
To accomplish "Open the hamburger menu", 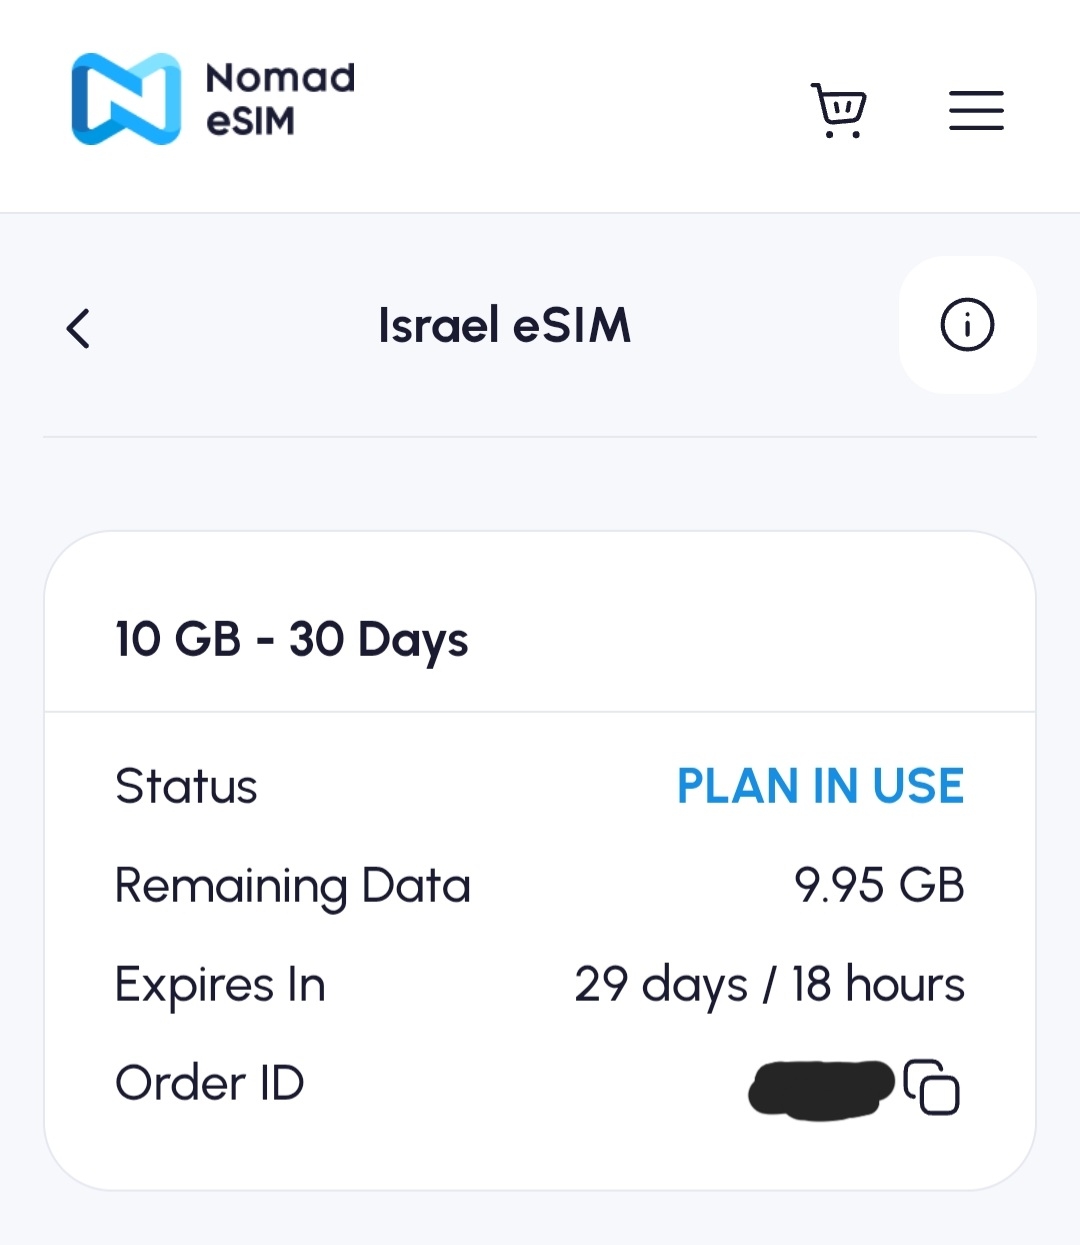I will click(976, 110).
